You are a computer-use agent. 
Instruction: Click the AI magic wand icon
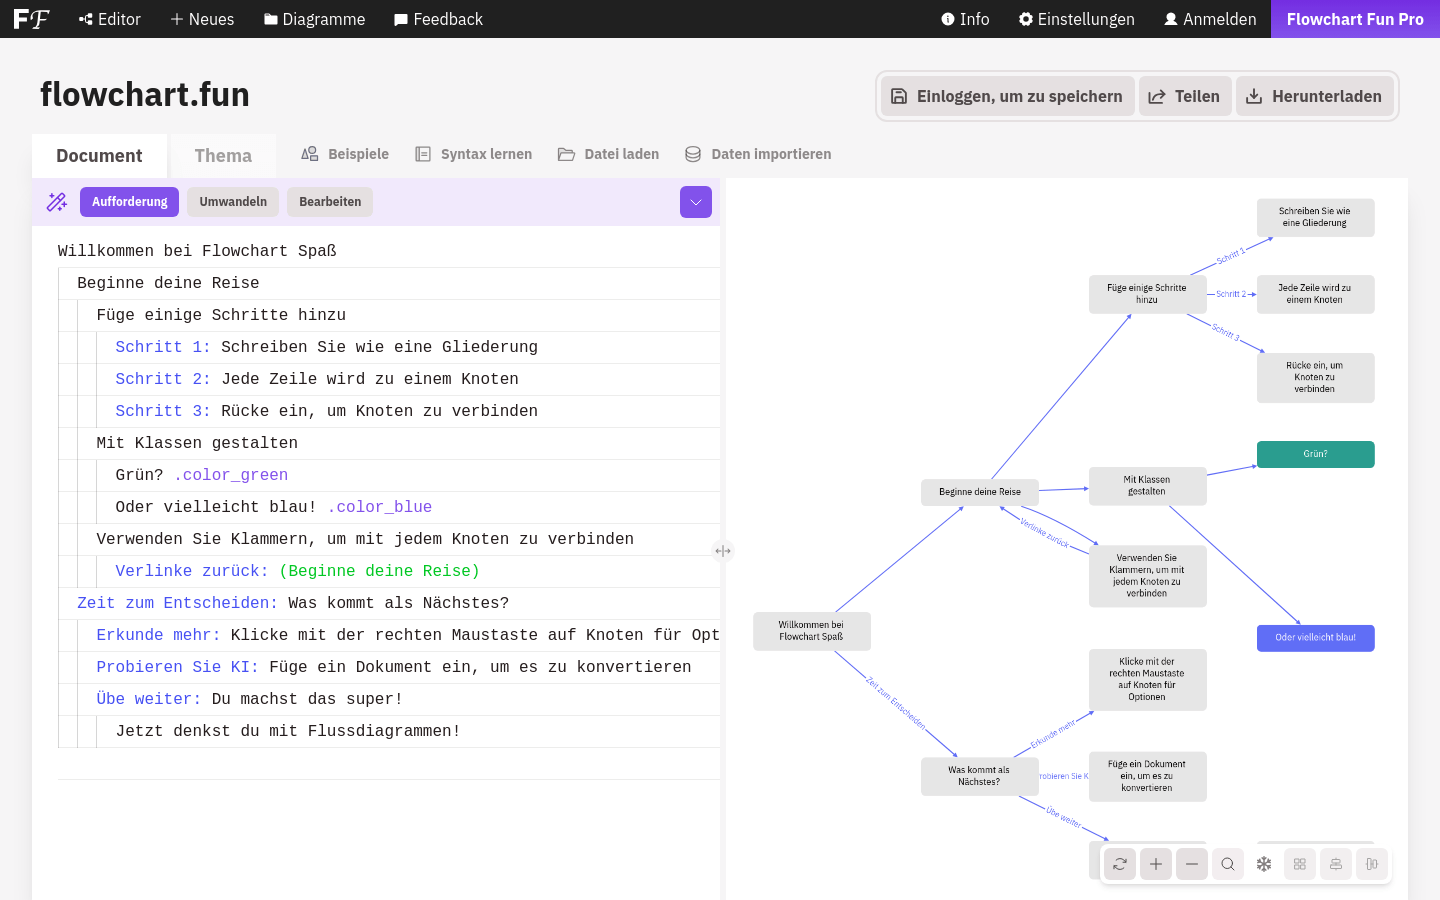(x=57, y=202)
